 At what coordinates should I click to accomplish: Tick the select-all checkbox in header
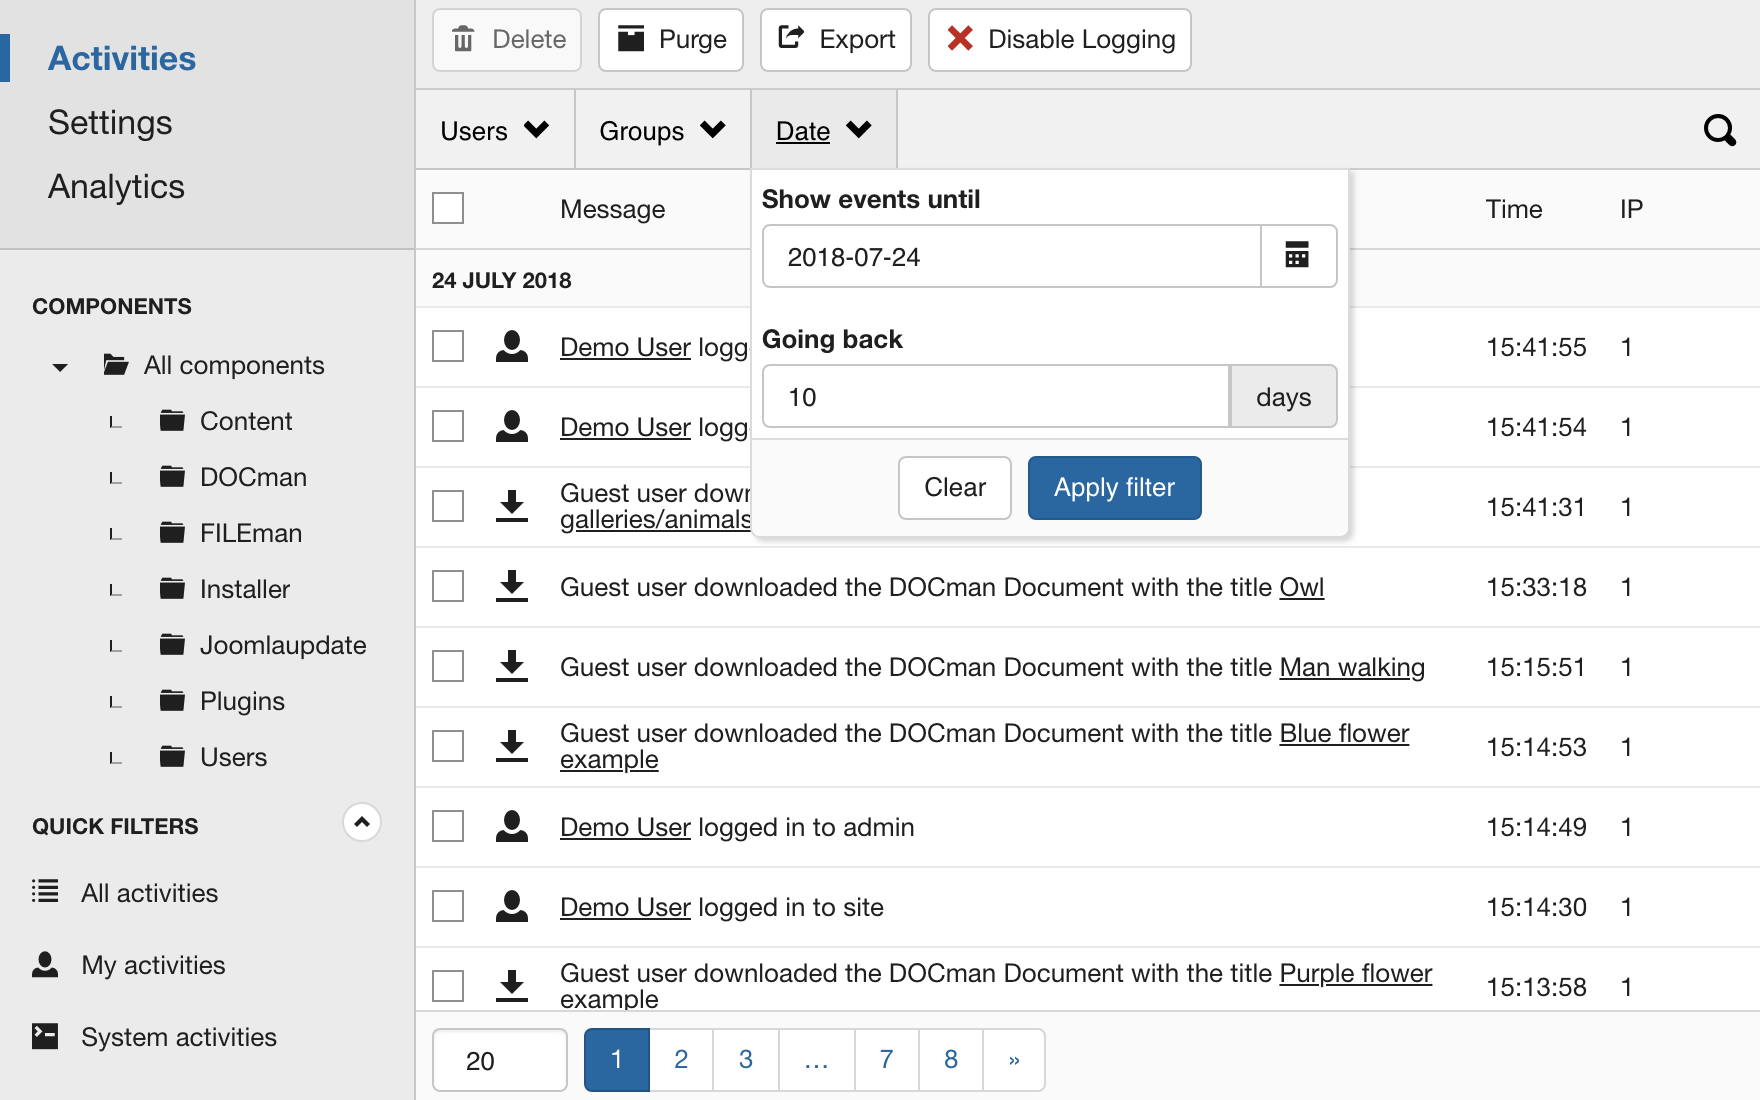point(448,208)
